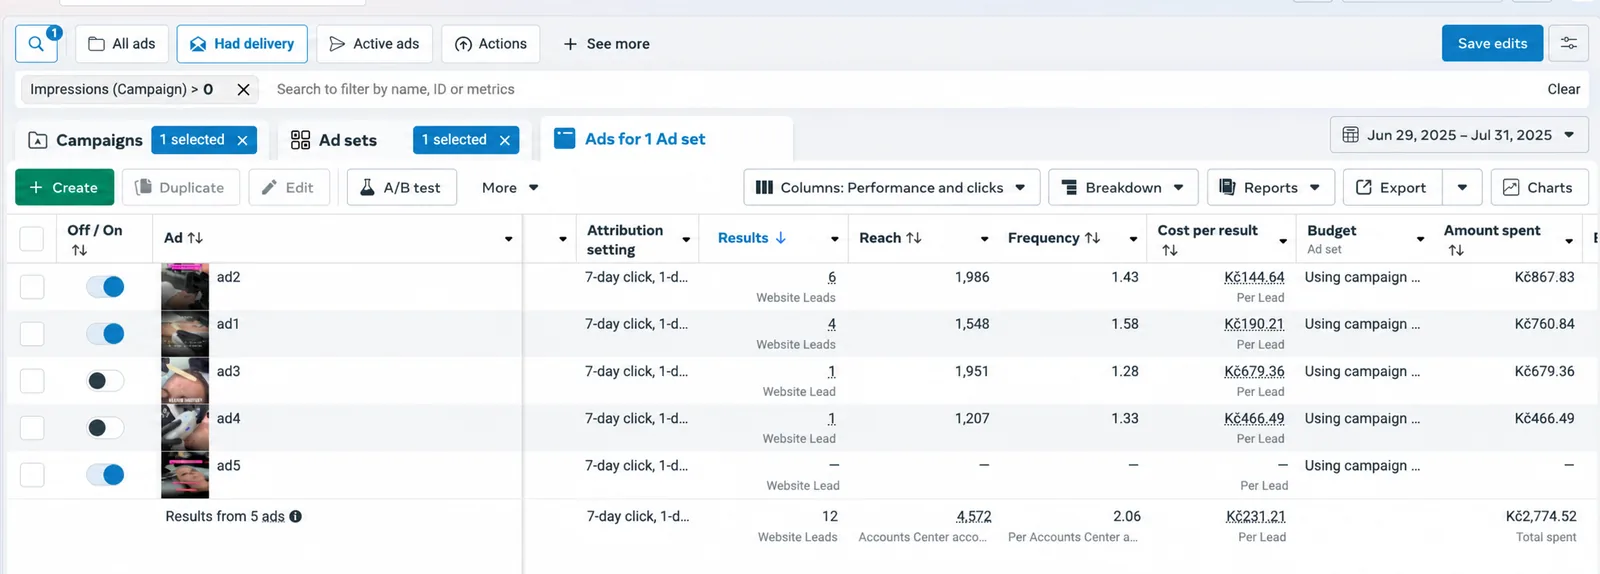Open Ad column options caret
Screen dimensions: 1600x574
pyautogui.click(x=508, y=239)
